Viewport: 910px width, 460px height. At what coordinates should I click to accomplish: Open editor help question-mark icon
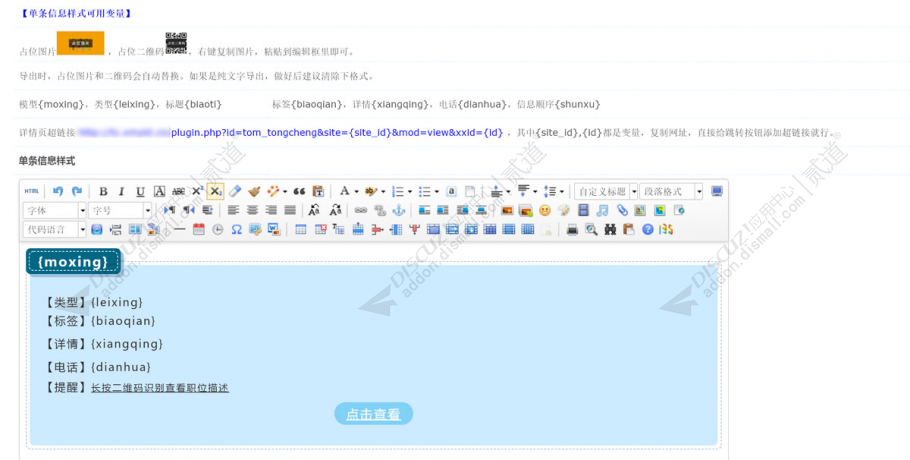click(647, 229)
